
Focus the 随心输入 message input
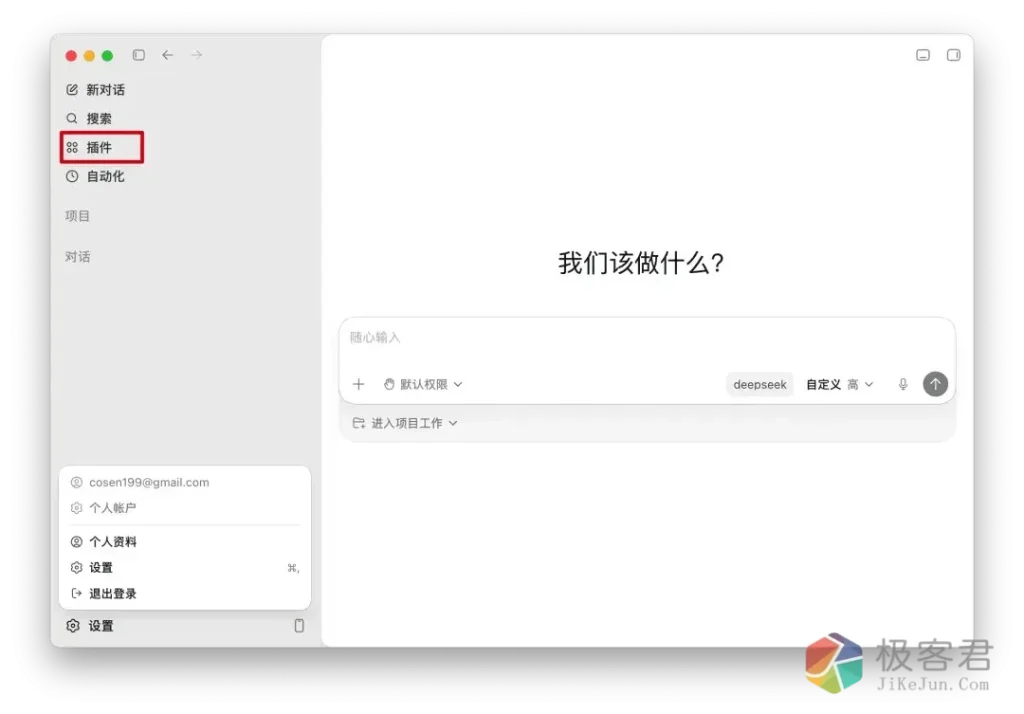[x=647, y=338]
